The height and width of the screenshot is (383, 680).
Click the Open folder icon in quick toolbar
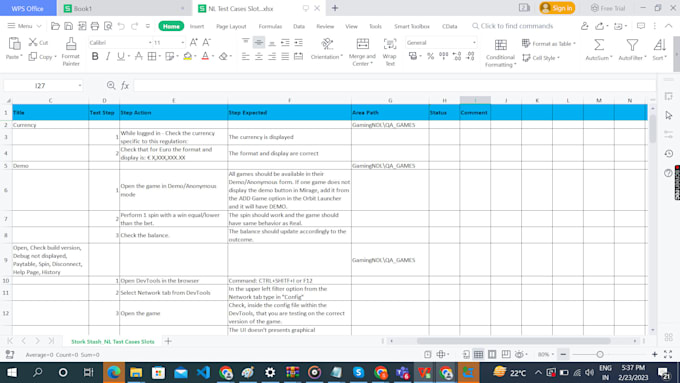[55, 26]
